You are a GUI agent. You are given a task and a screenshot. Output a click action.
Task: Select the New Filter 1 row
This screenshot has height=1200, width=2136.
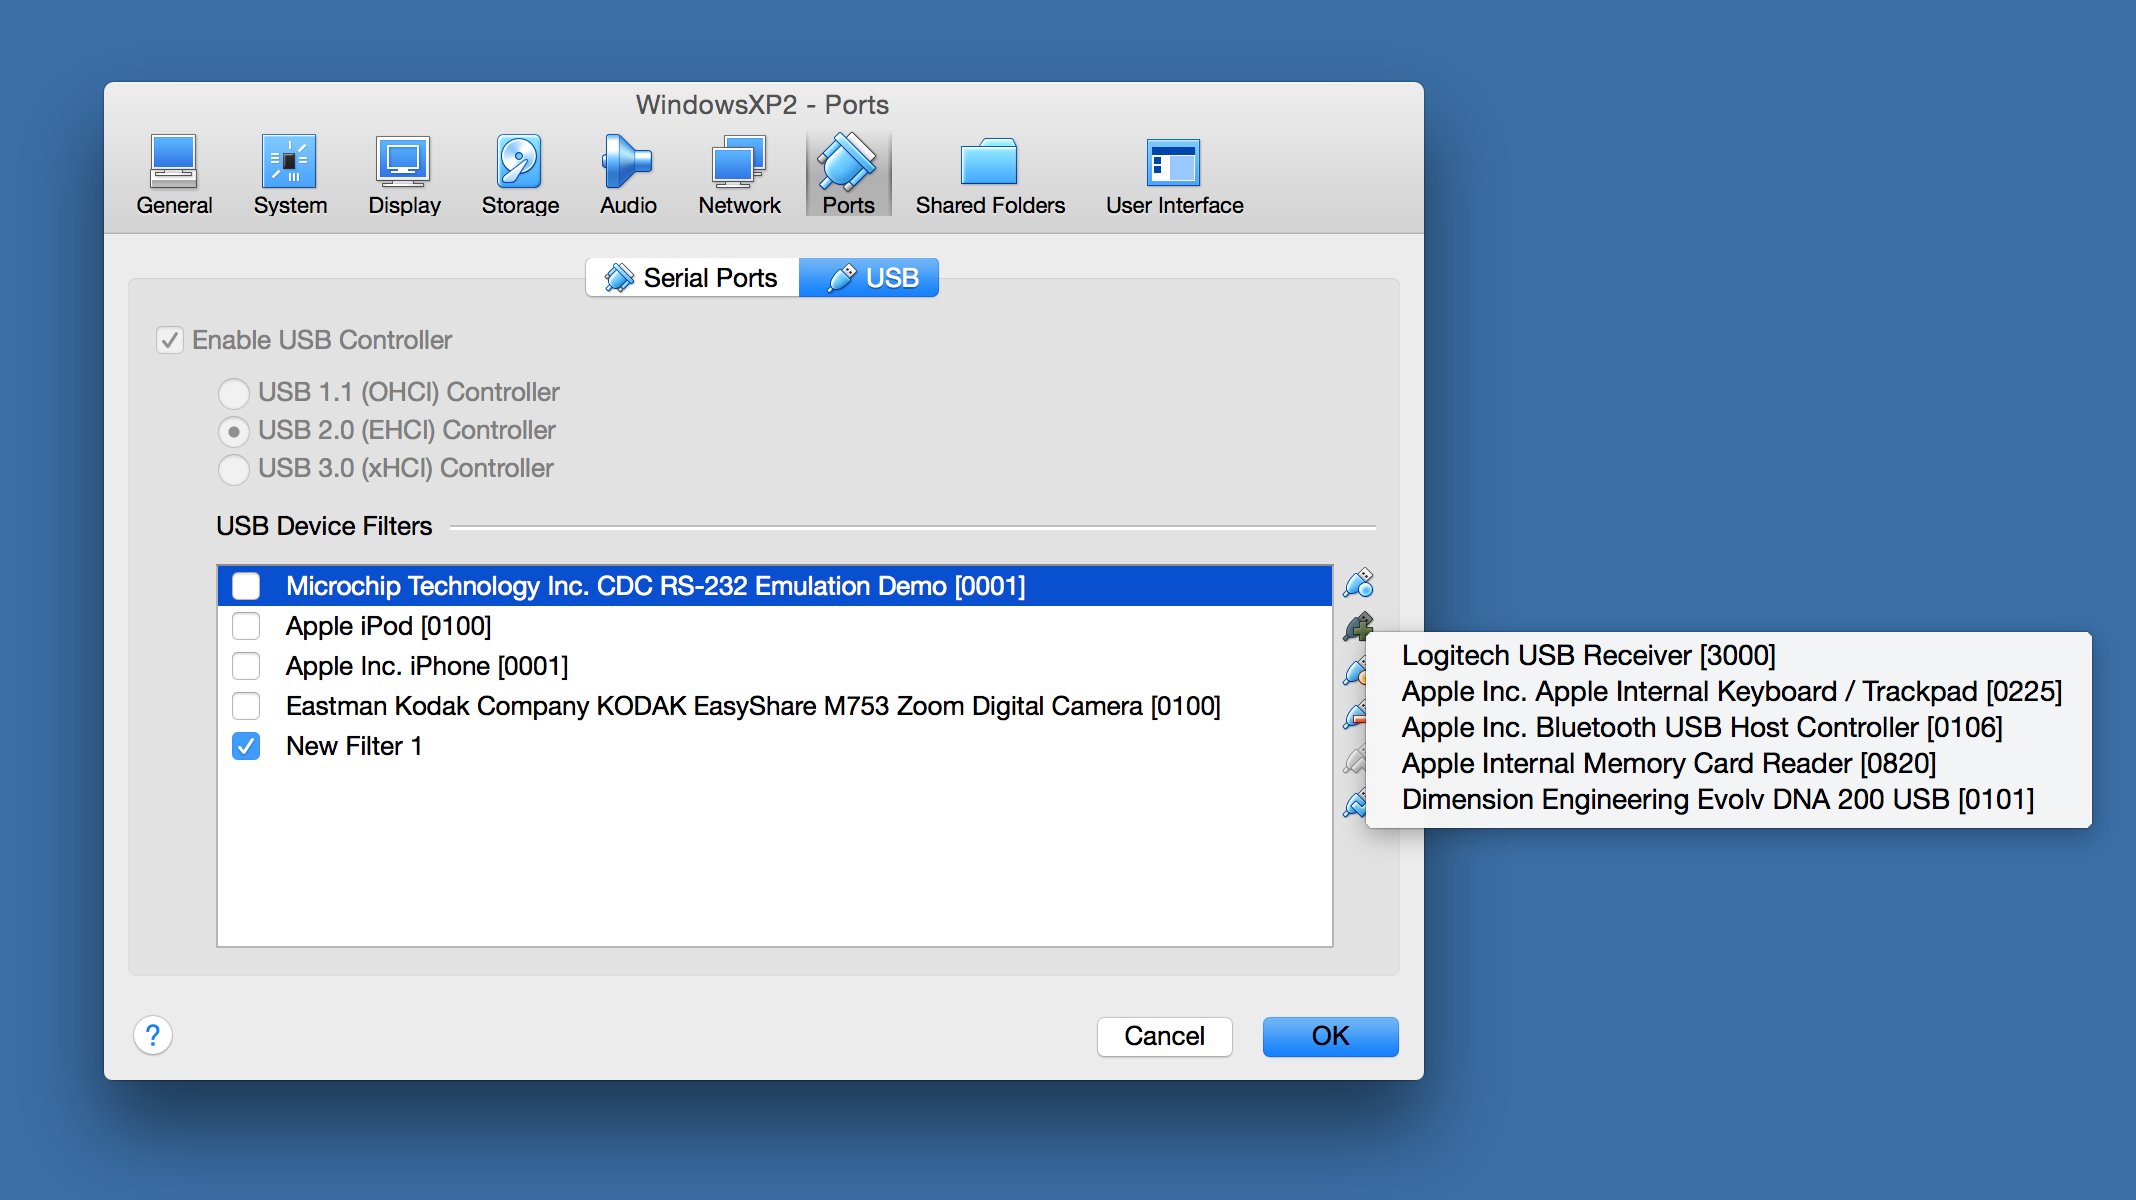click(775, 746)
